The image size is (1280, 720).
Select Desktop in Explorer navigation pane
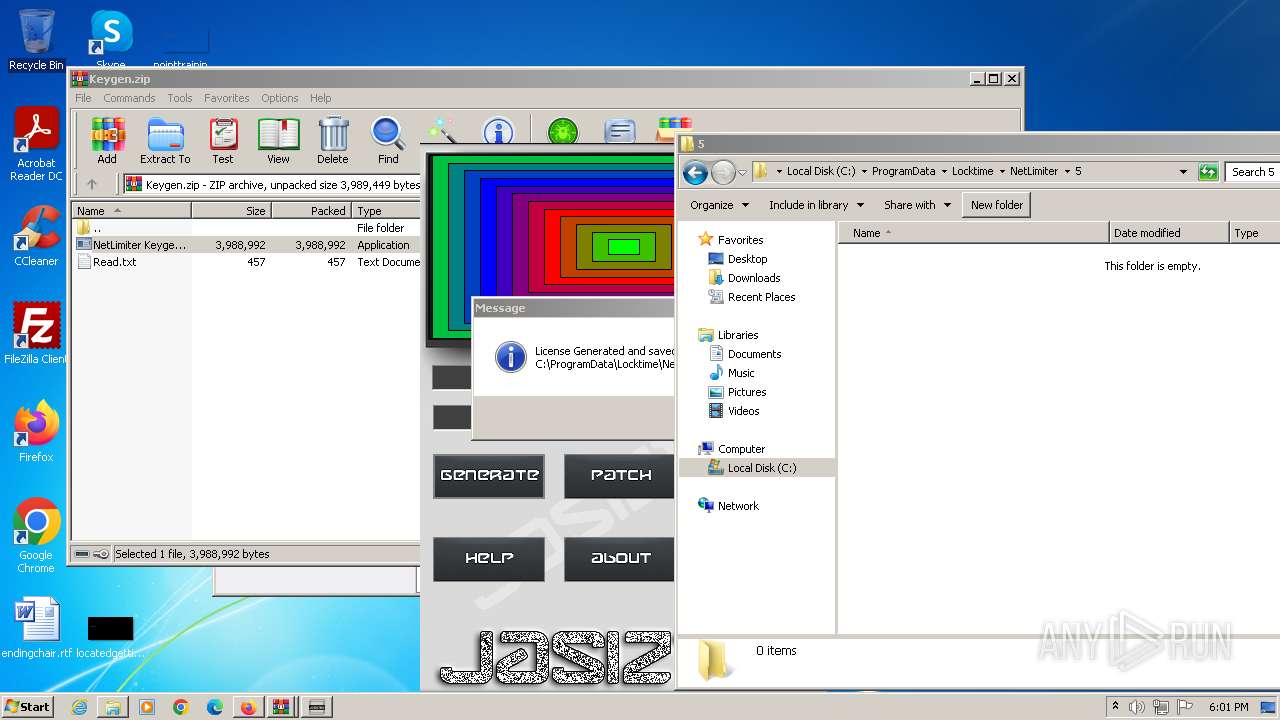coord(747,259)
